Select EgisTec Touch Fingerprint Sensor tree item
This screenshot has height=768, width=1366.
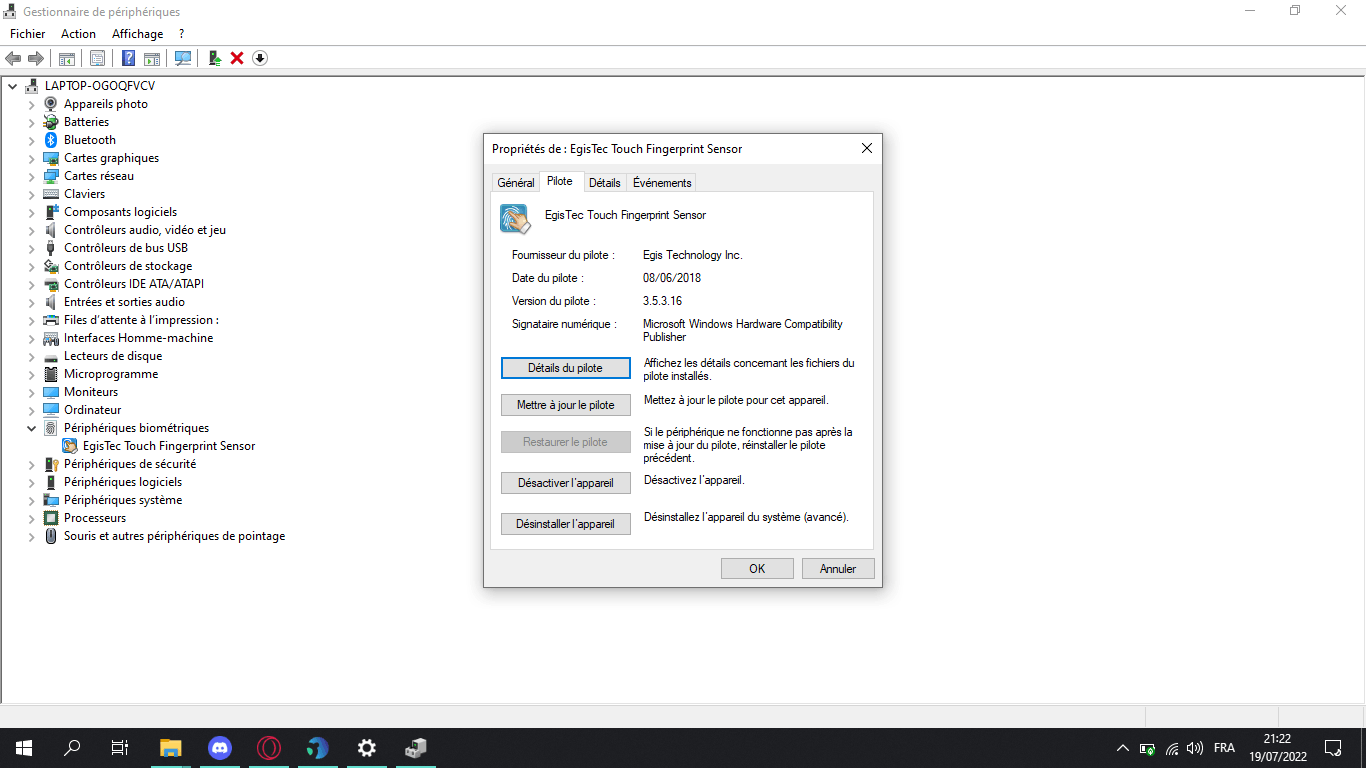coord(169,446)
